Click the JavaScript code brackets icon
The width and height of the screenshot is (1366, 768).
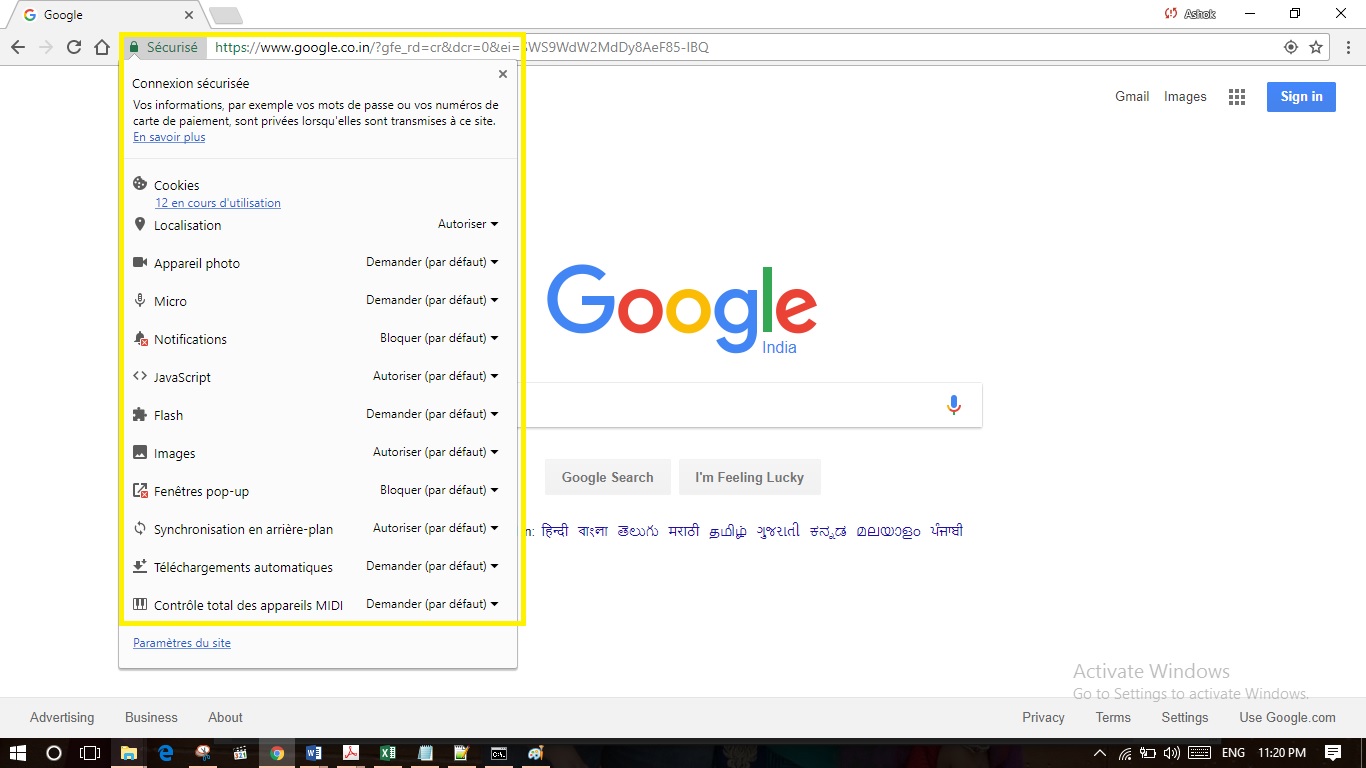point(140,376)
